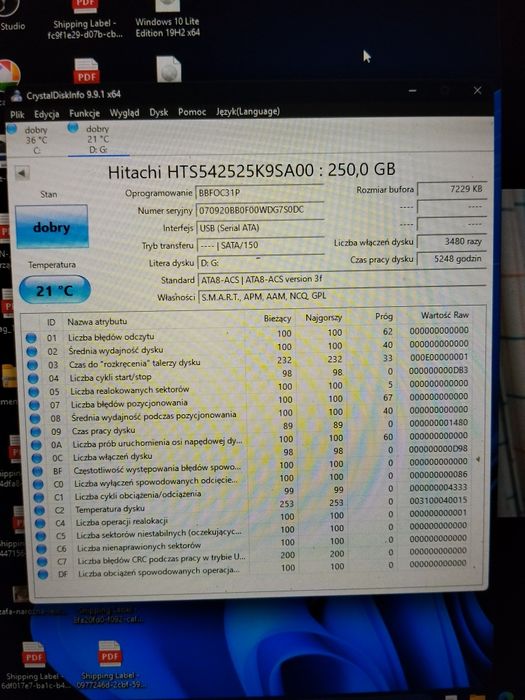The height and width of the screenshot is (700, 525).
Task: Open the Pomoc menu
Action: tap(192, 112)
